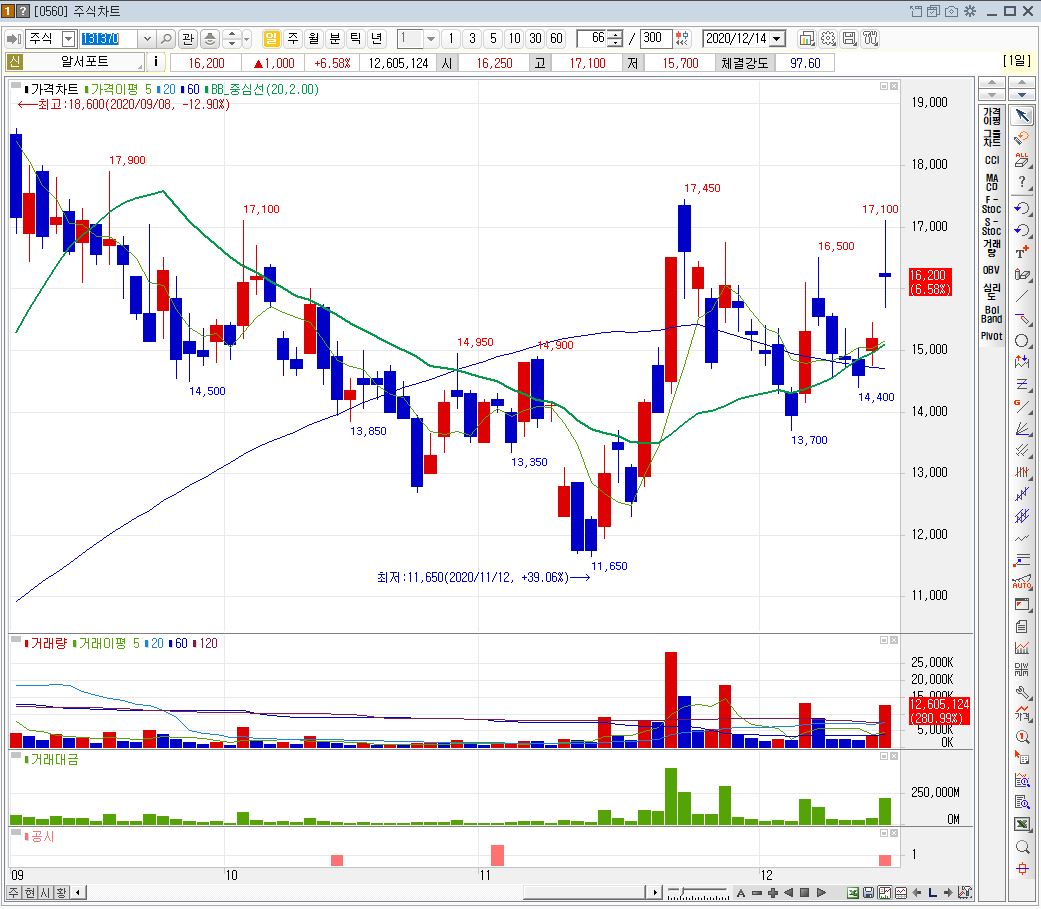The height and width of the screenshot is (909, 1041).
Task: Select the 30 interval button
Action: [536, 39]
